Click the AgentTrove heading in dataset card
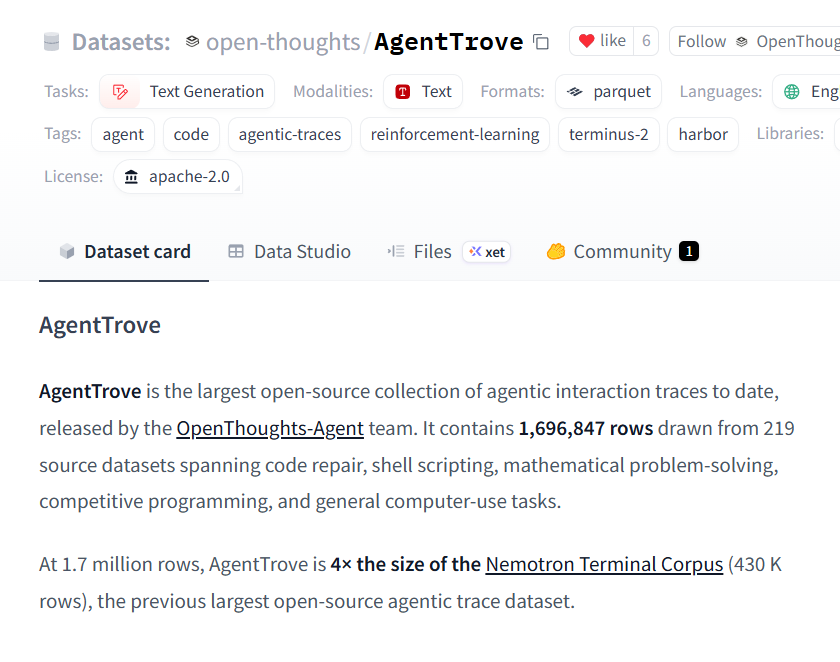840x662 pixels. coord(100,325)
